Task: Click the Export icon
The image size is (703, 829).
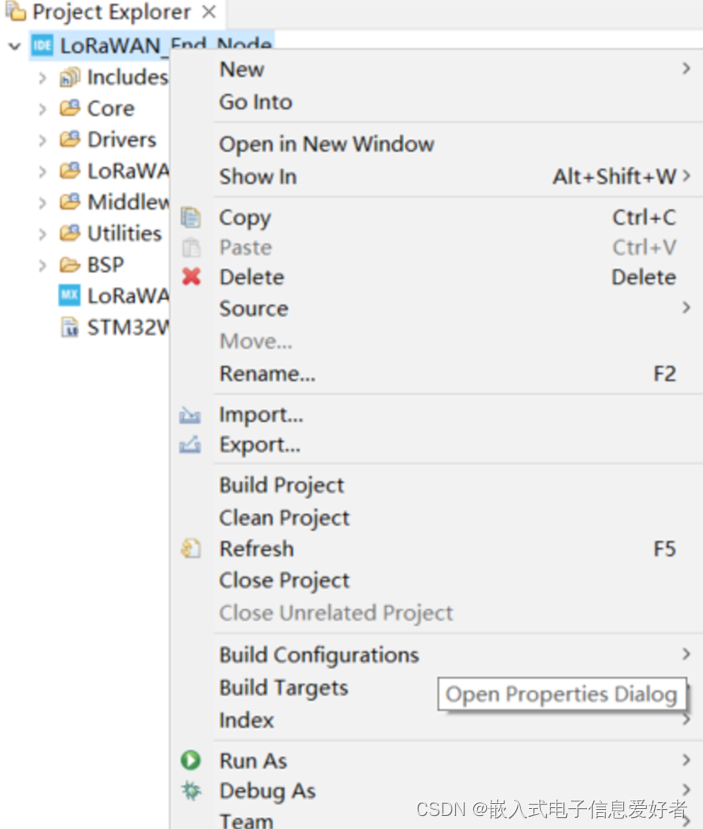Action: tap(190, 445)
